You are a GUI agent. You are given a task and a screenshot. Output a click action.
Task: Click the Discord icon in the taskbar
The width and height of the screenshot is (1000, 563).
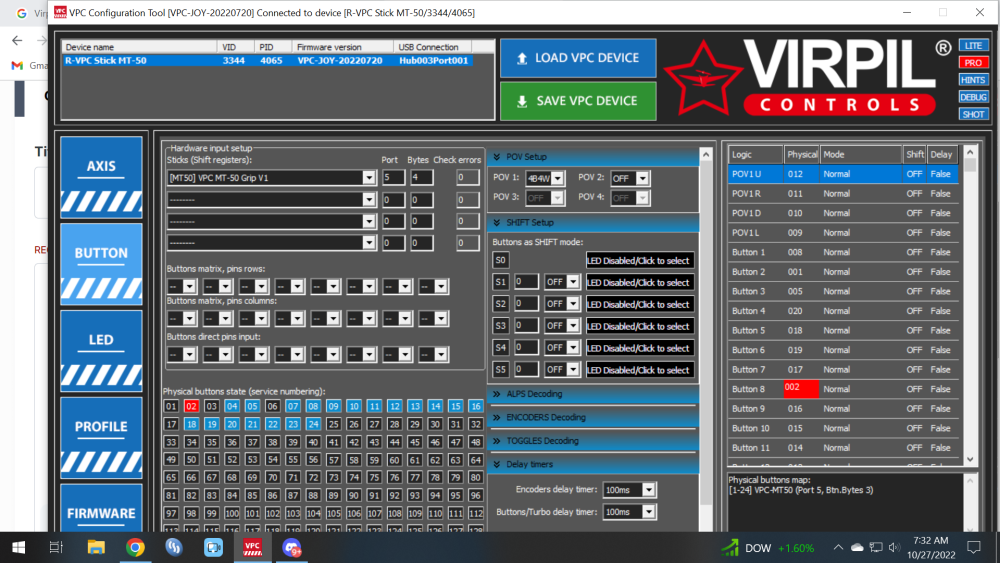coord(292,547)
